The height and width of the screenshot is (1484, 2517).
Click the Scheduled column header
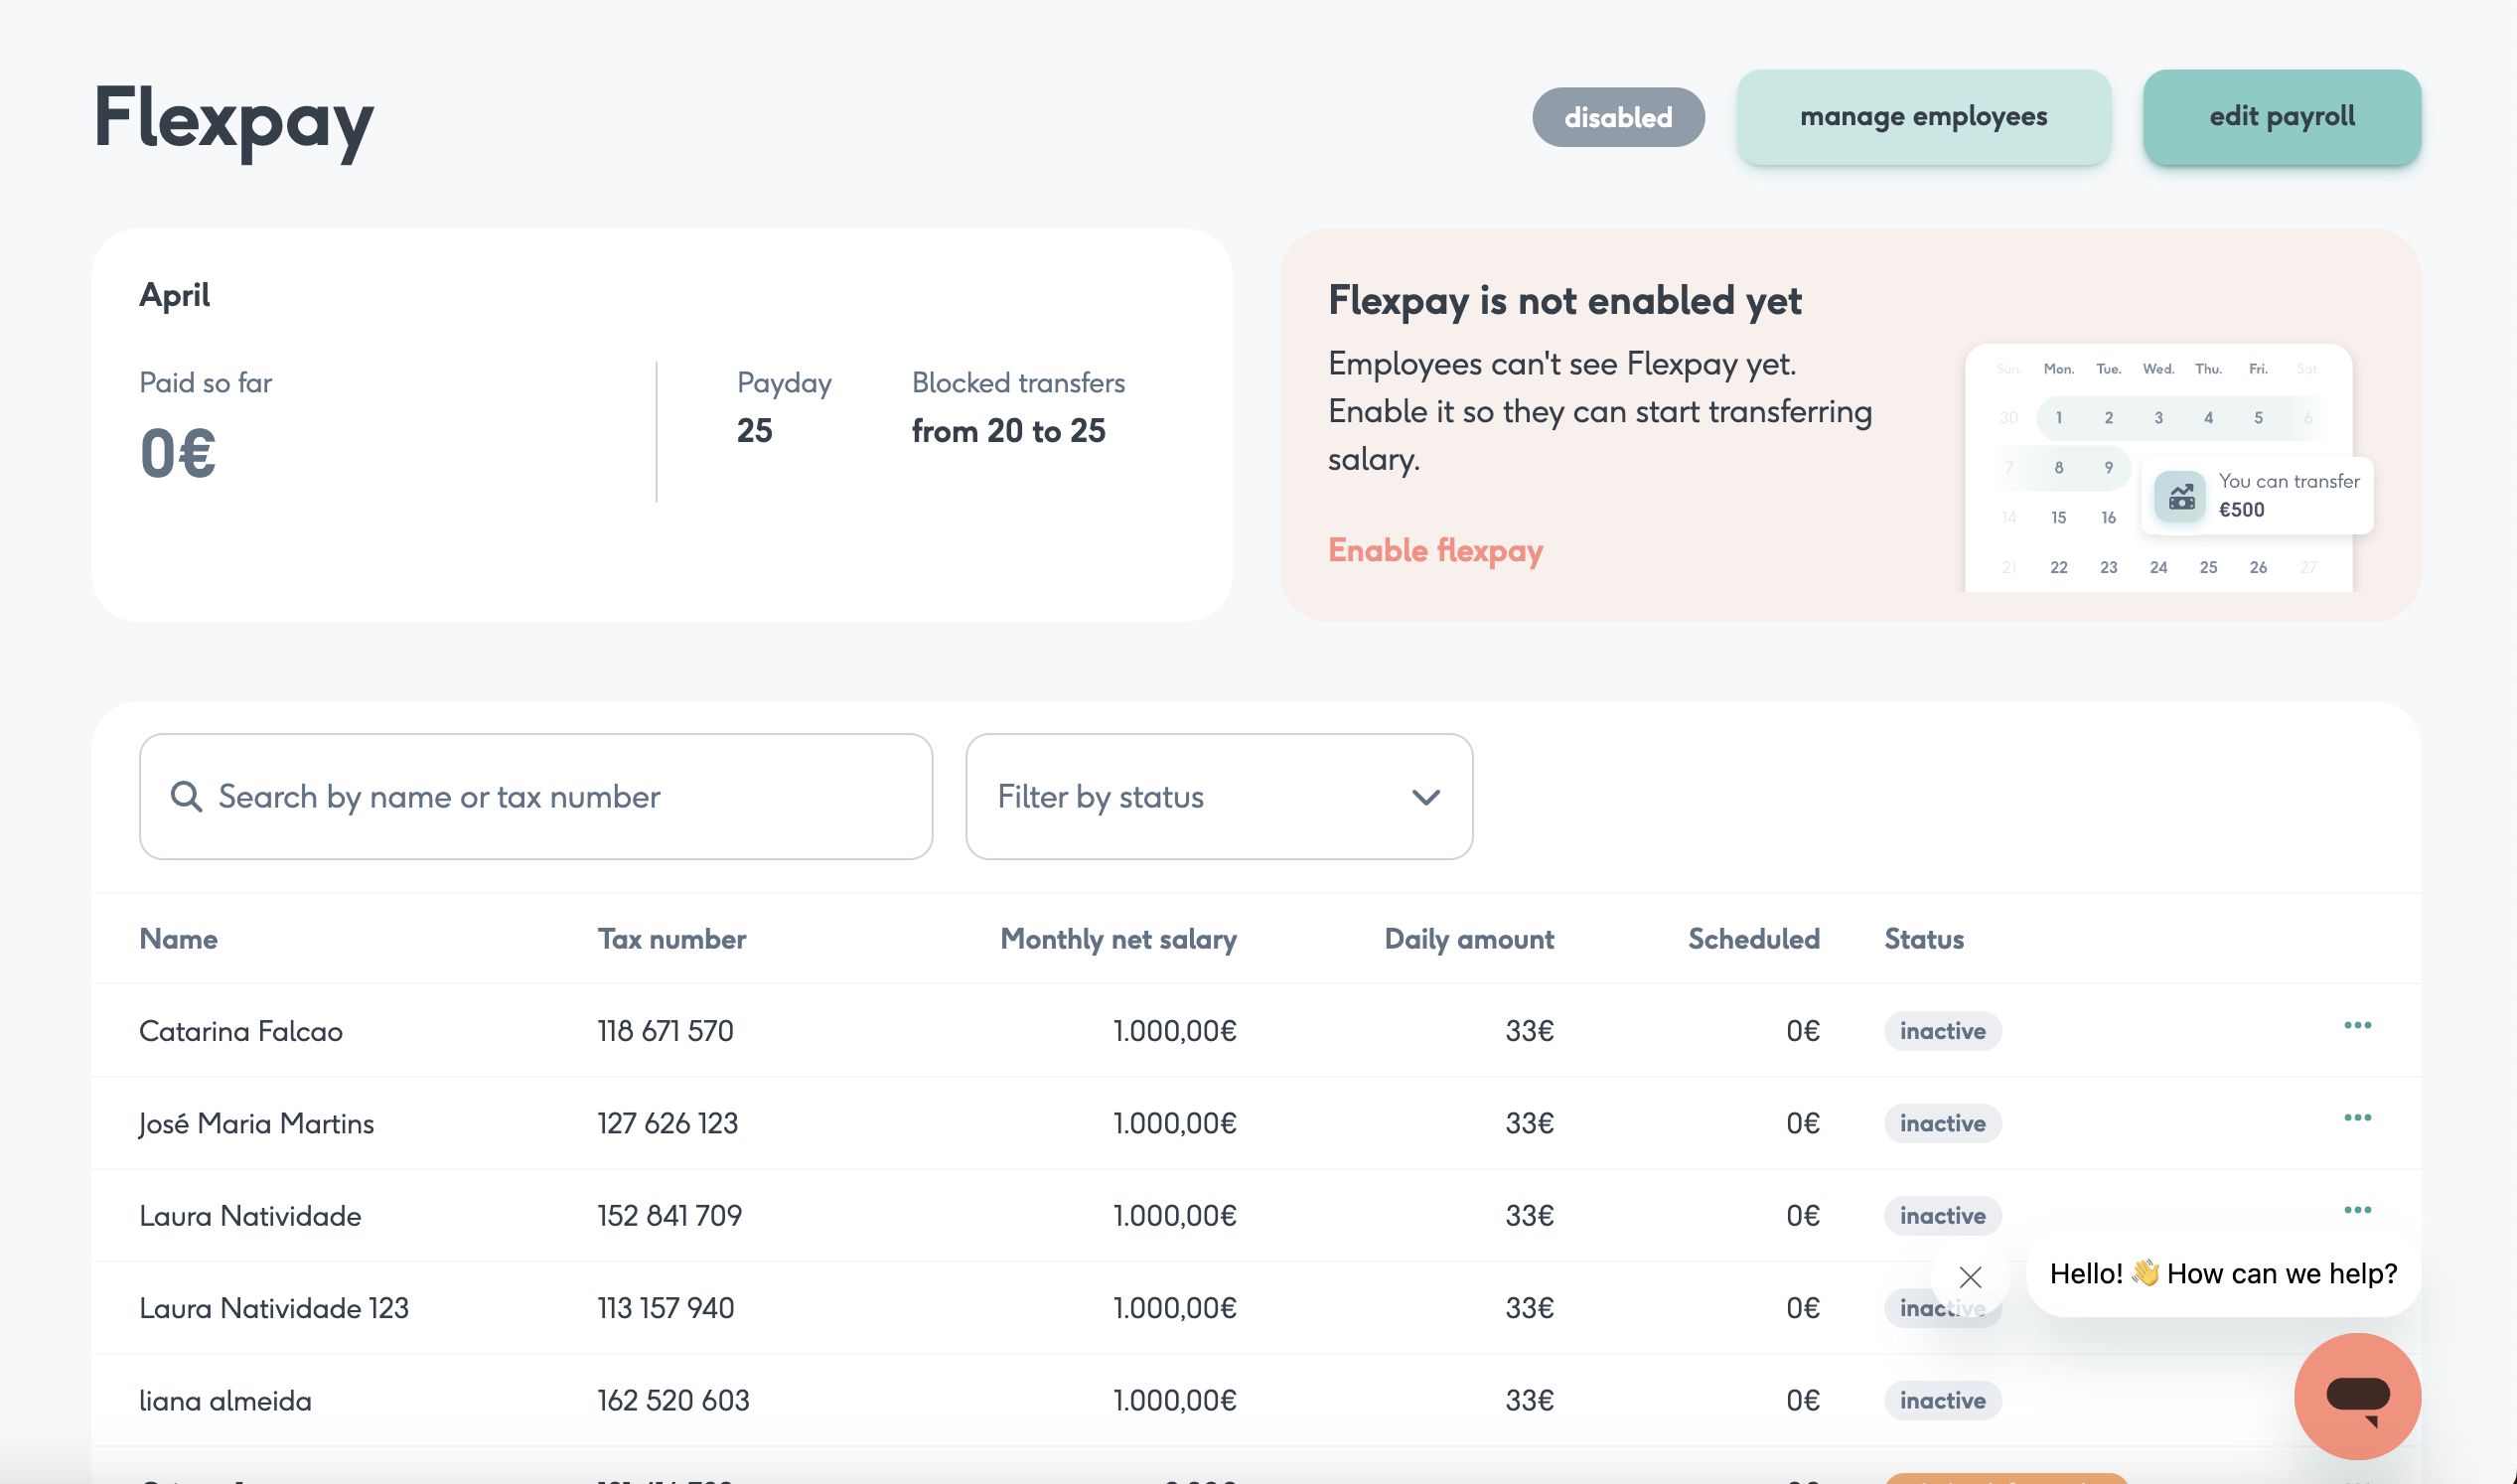click(x=1754, y=938)
